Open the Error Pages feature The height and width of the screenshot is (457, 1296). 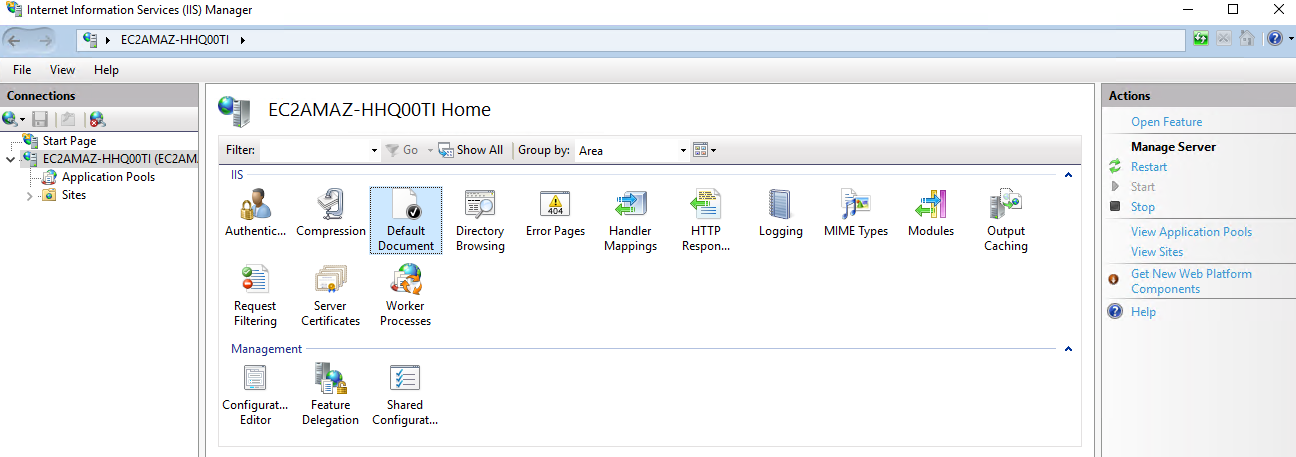pyautogui.click(x=555, y=214)
